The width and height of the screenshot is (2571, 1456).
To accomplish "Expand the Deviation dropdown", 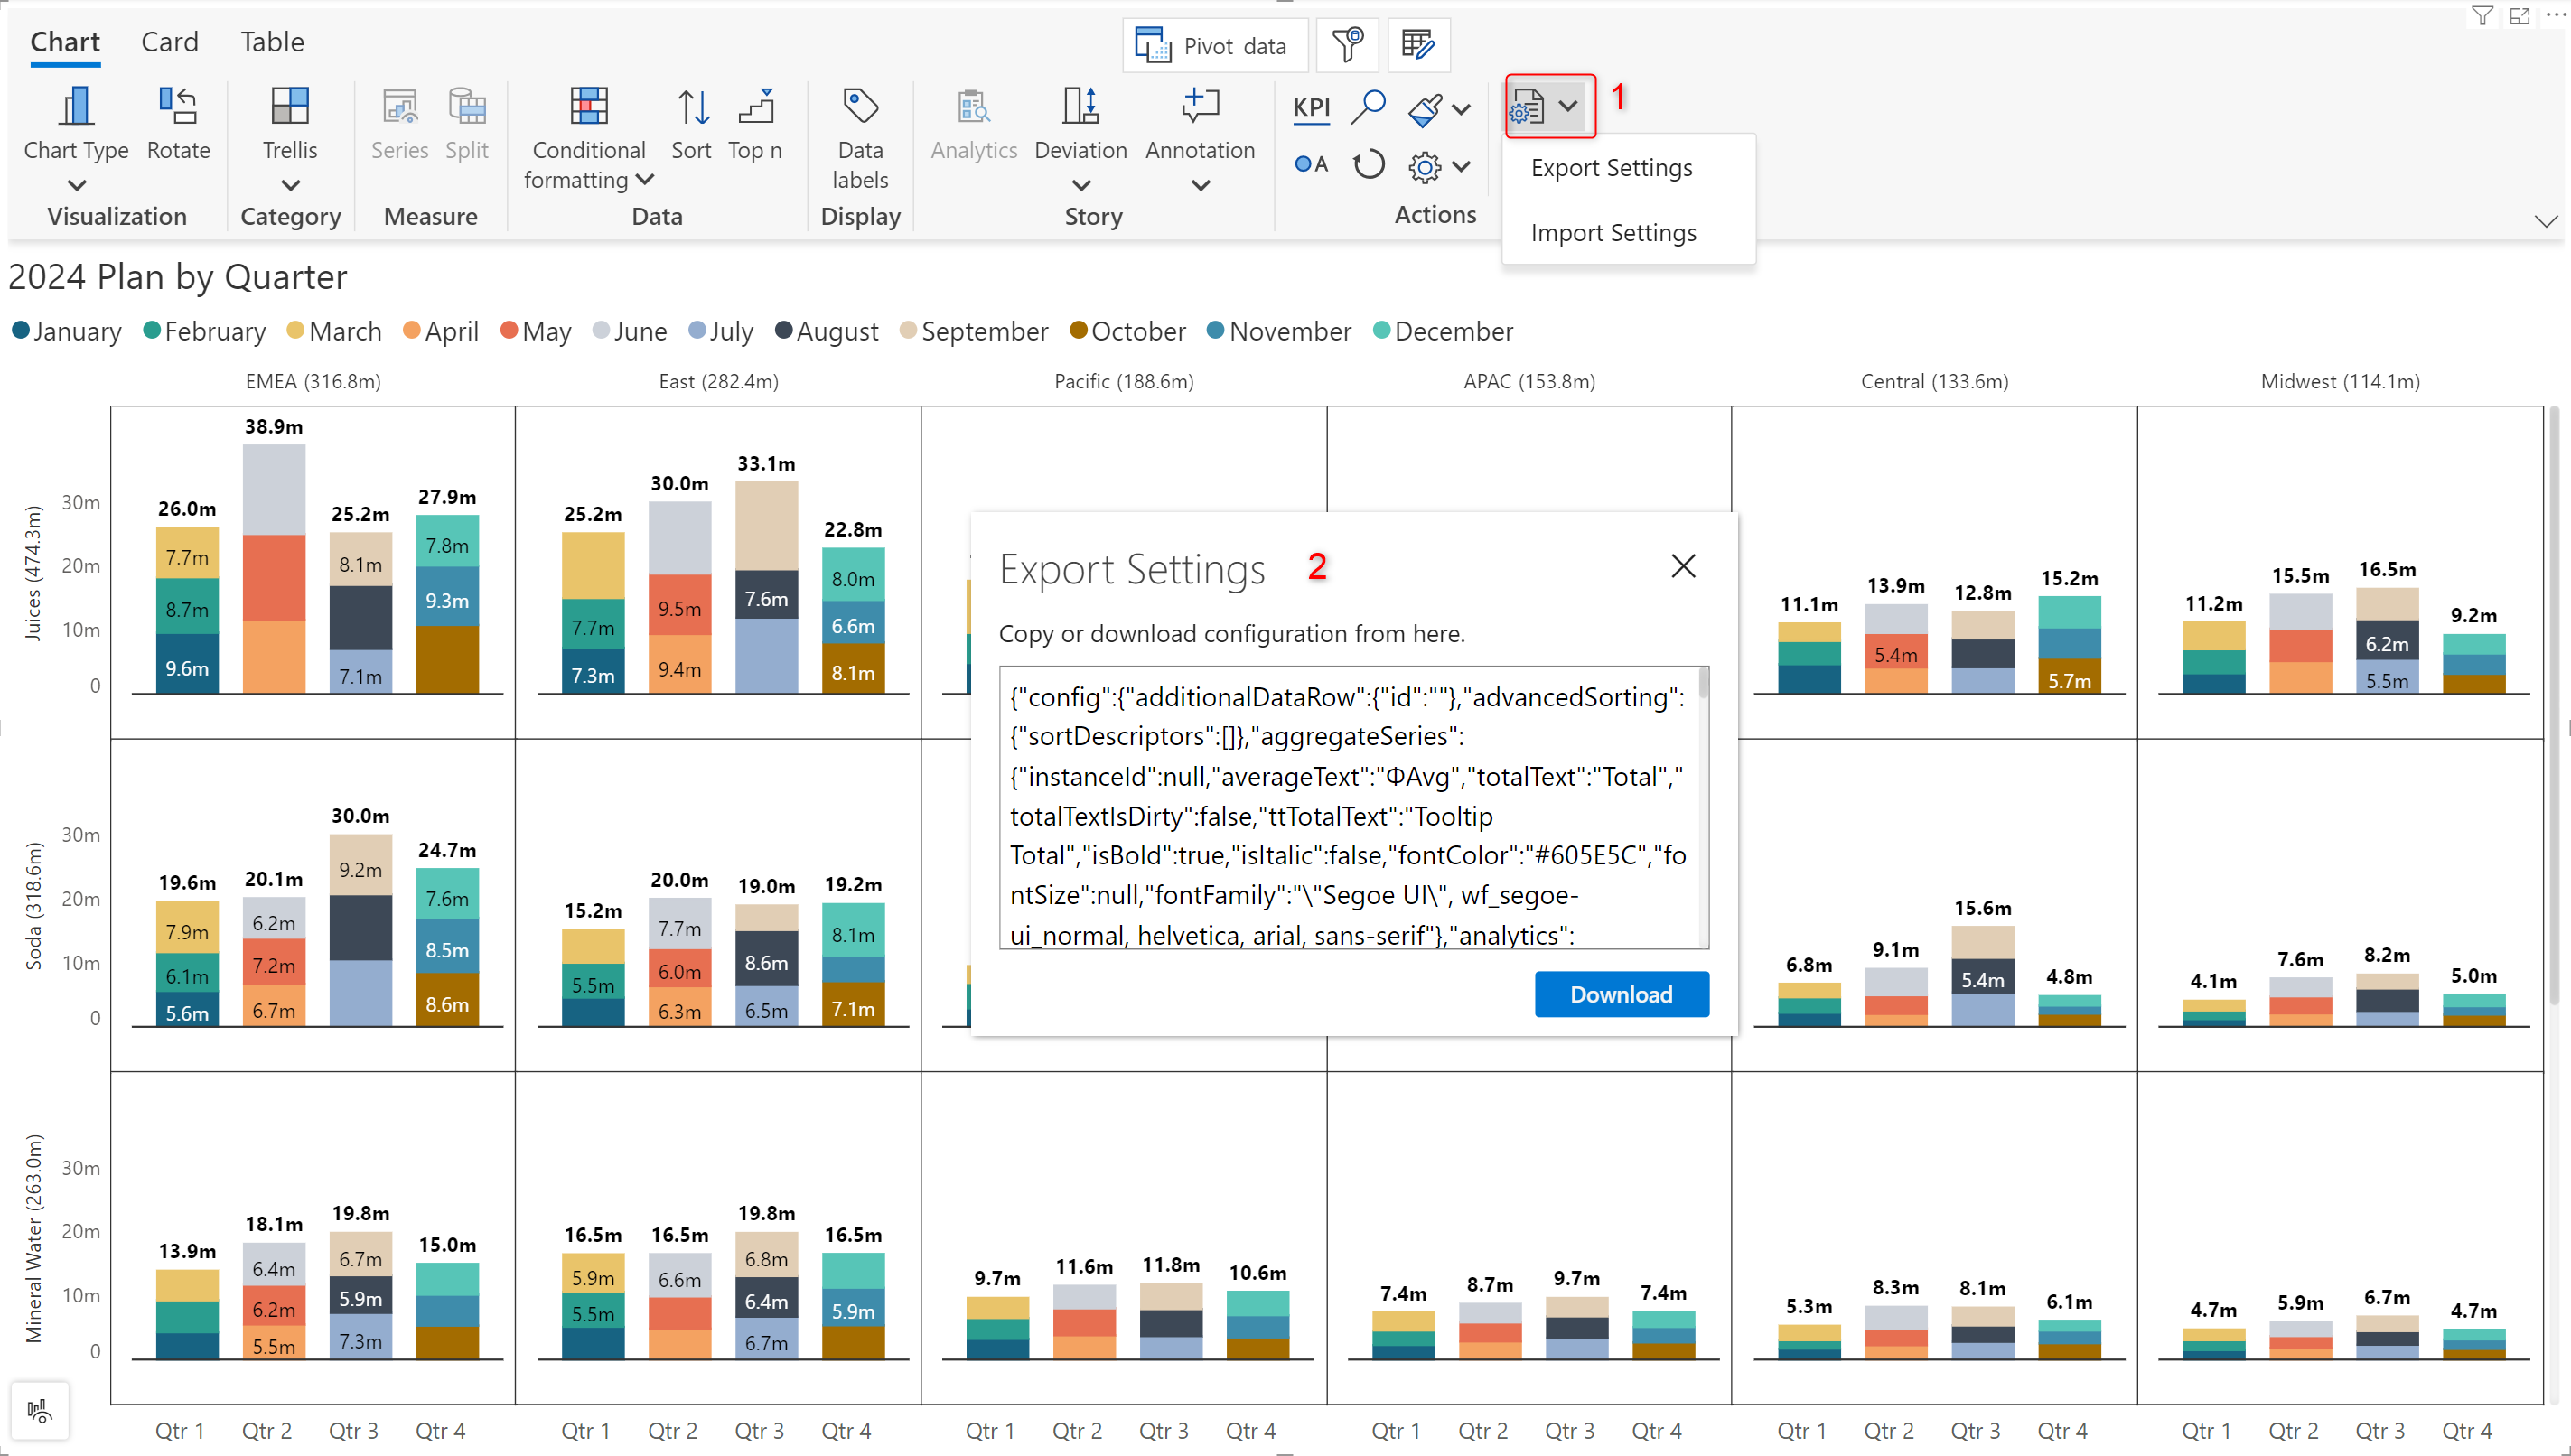I will point(1080,185).
